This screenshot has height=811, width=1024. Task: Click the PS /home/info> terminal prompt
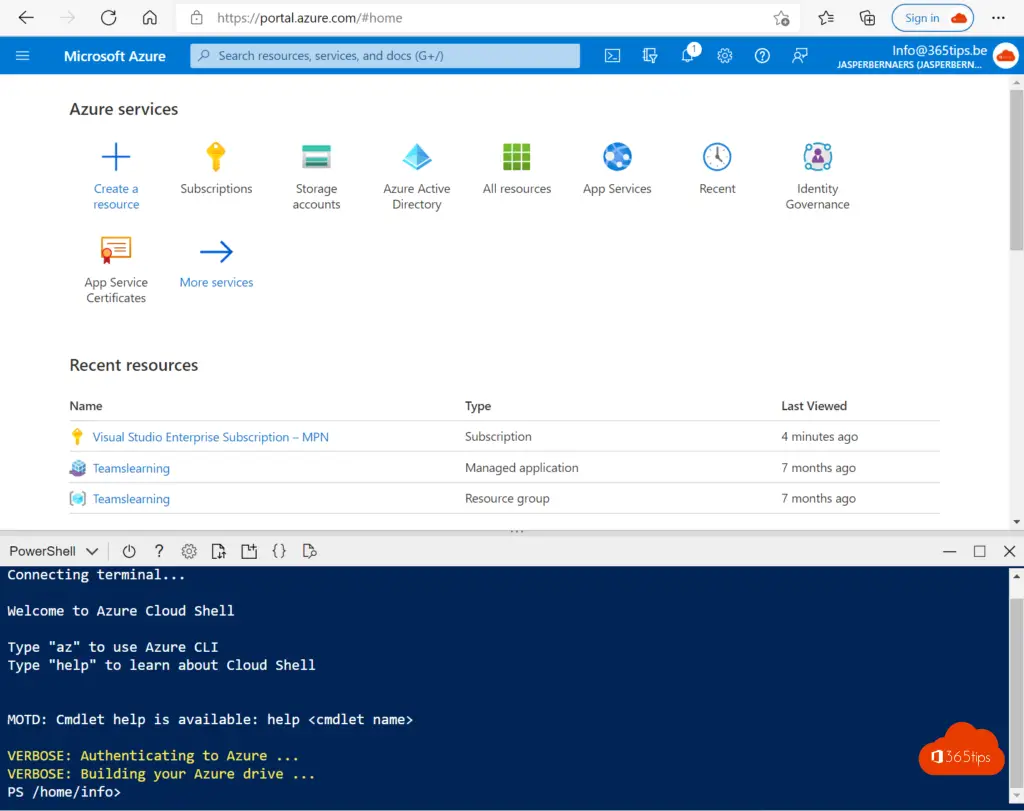(64, 792)
